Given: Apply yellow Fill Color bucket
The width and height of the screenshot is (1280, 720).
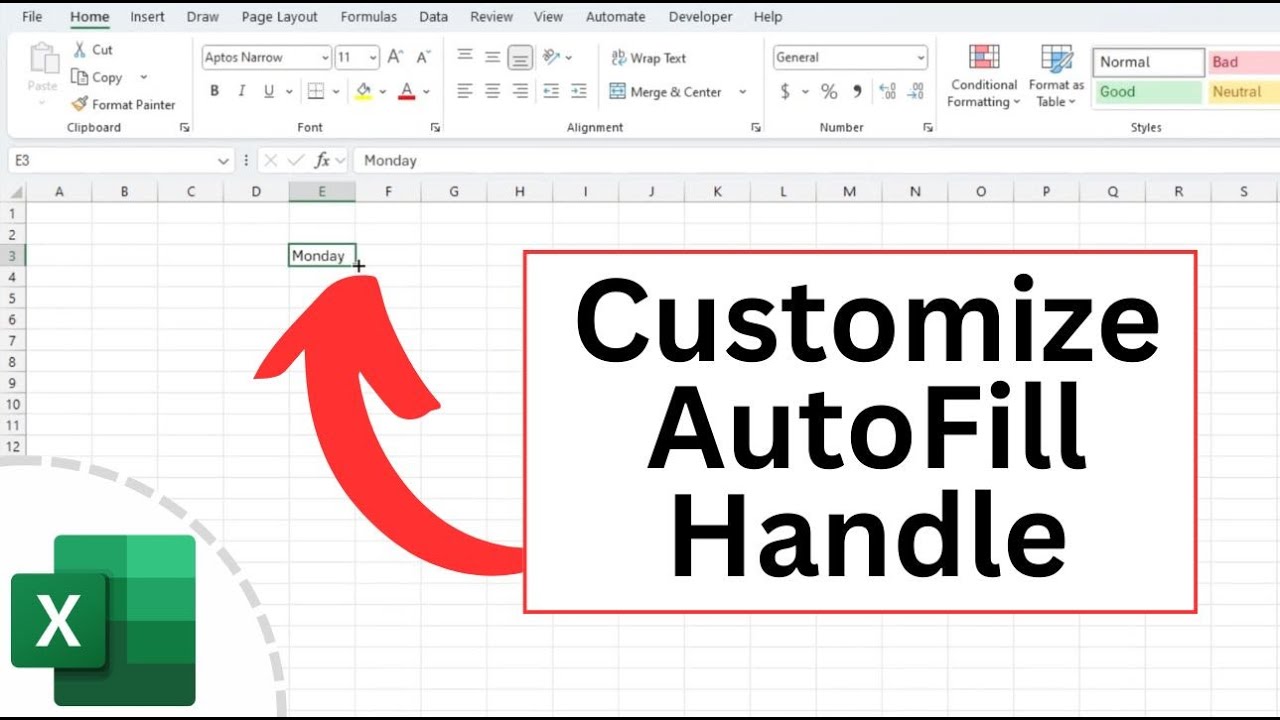Looking at the screenshot, I should 363,91.
